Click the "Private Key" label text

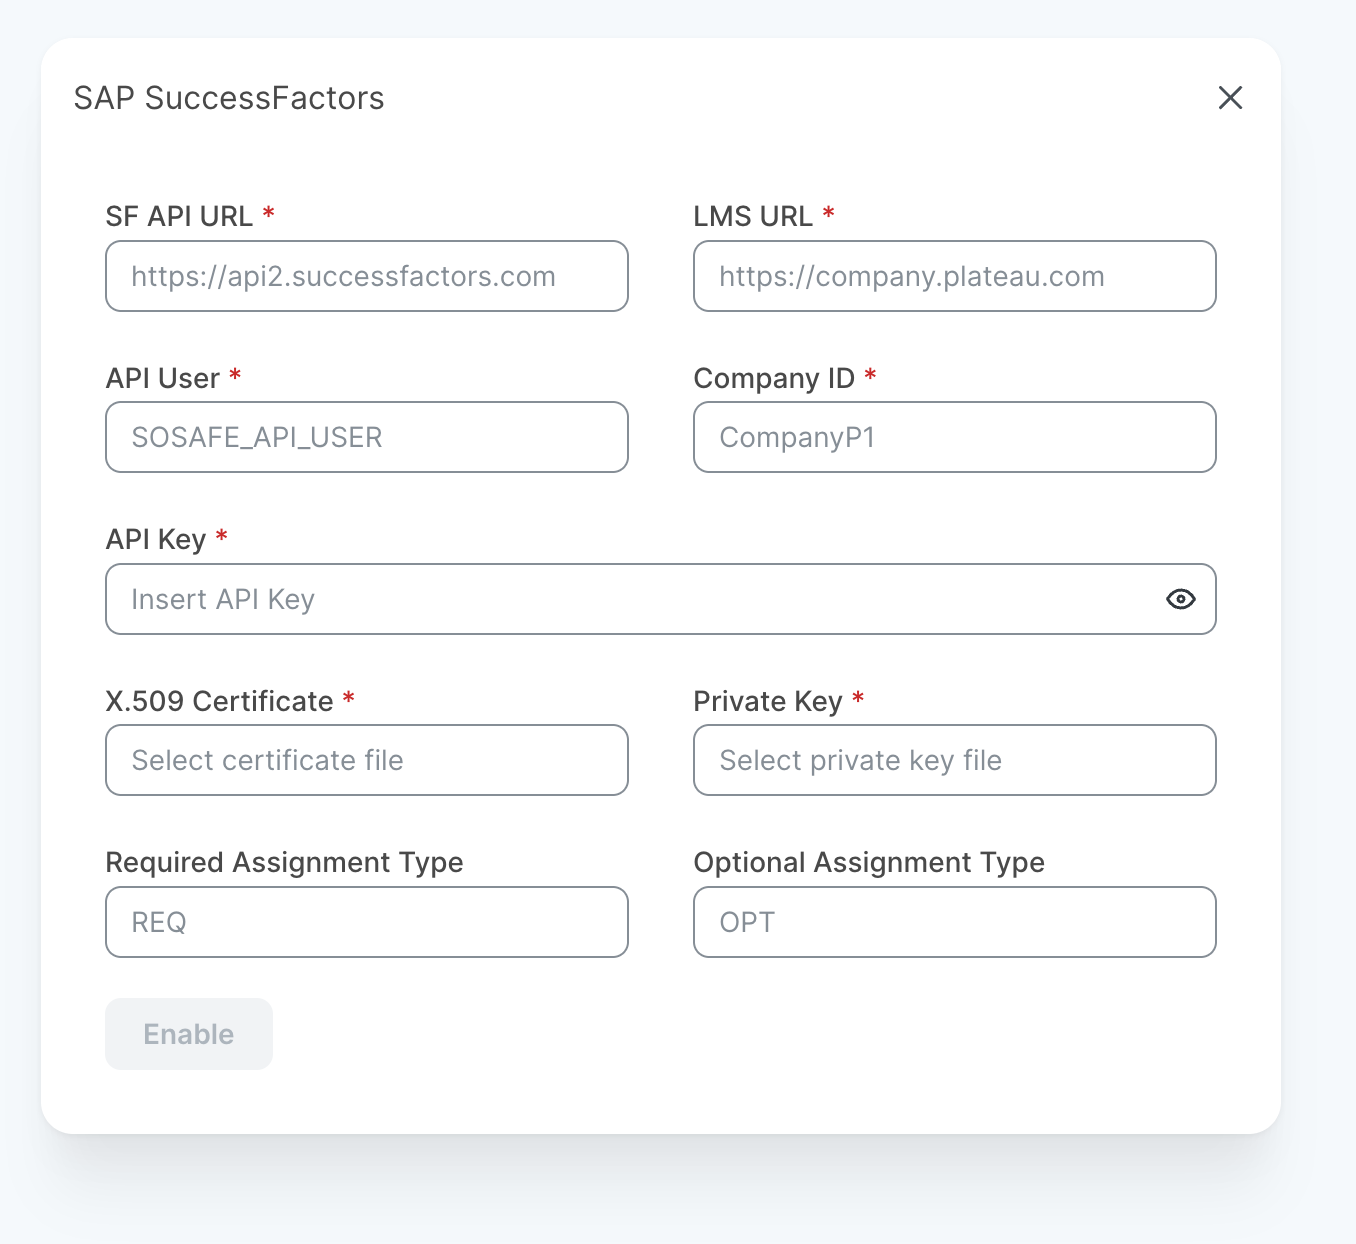pos(768,701)
